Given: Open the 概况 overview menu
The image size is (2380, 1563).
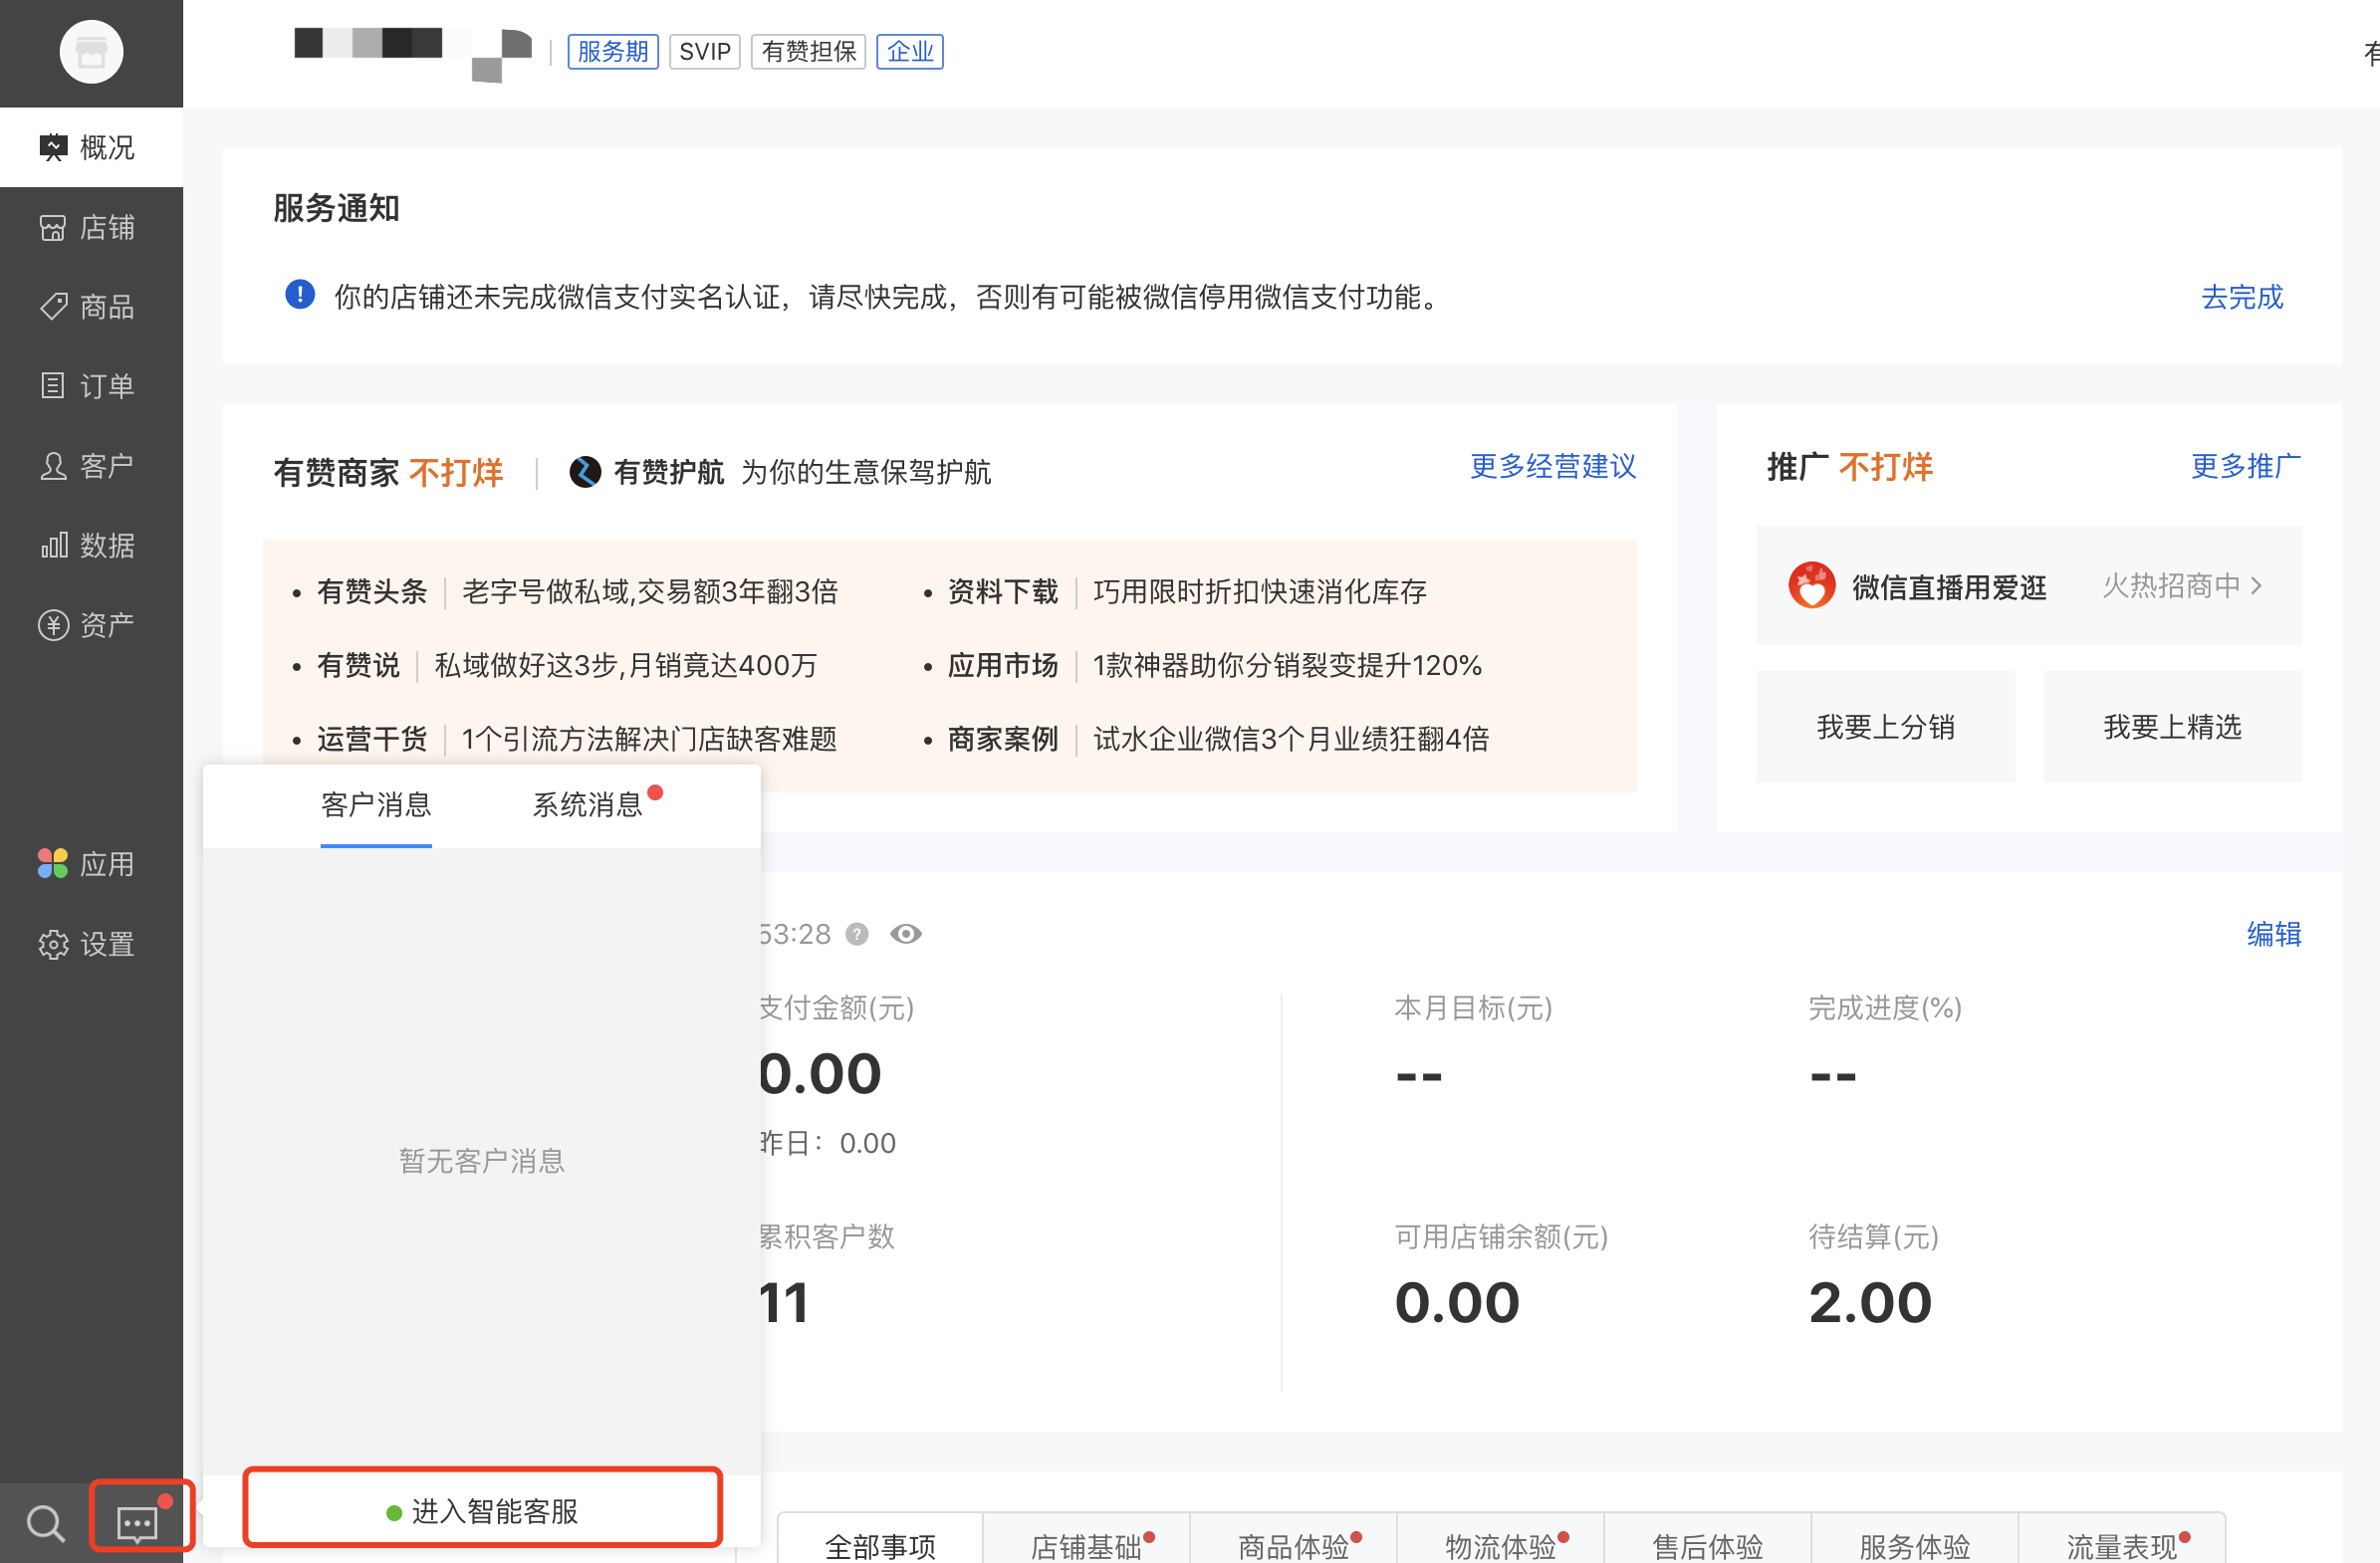Looking at the screenshot, I should (x=91, y=147).
